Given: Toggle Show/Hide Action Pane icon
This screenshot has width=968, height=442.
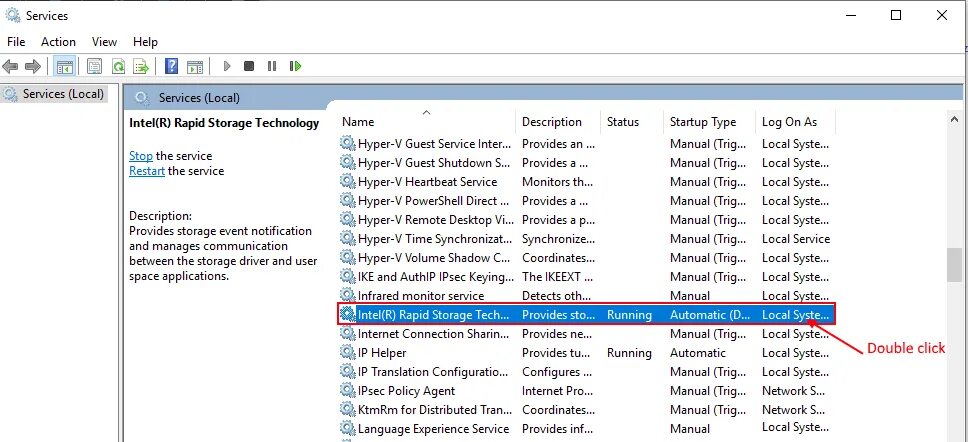Looking at the screenshot, I should point(195,66).
